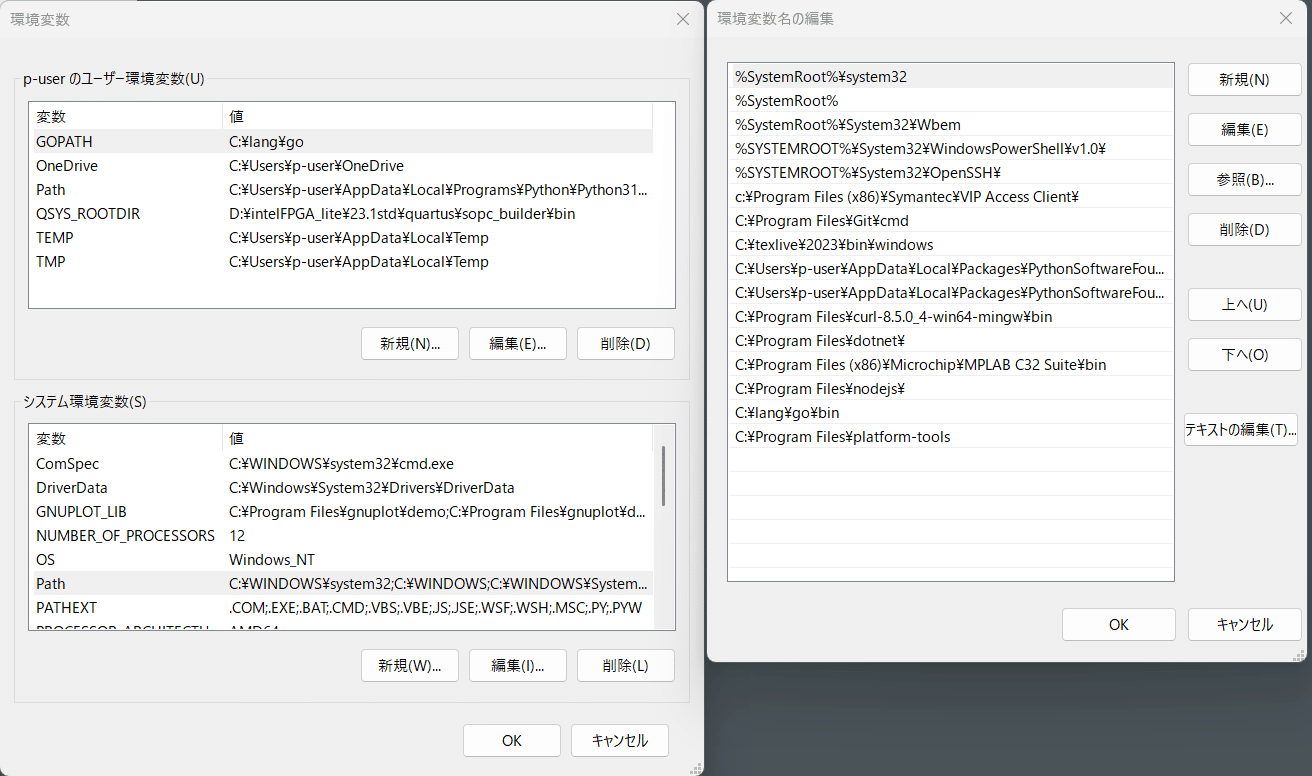
Task: Move entry down with 下へ(O)
Action: (1244, 355)
